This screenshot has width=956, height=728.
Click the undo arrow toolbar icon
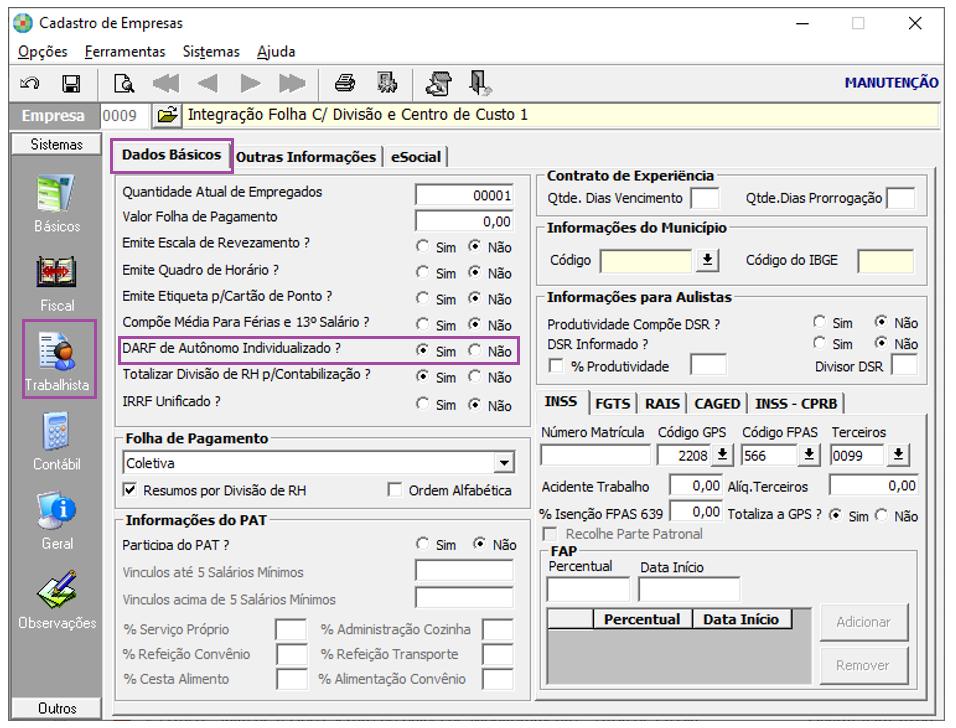tap(30, 83)
